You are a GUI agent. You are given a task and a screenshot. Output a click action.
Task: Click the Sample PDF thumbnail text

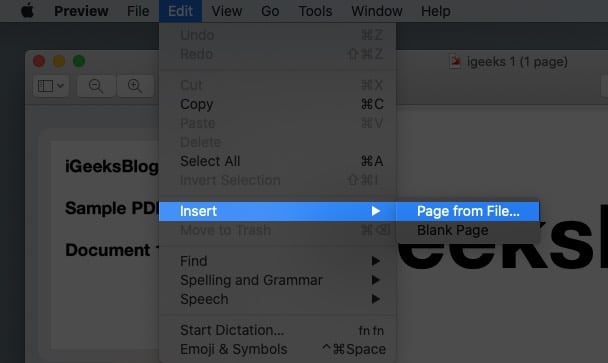112,208
